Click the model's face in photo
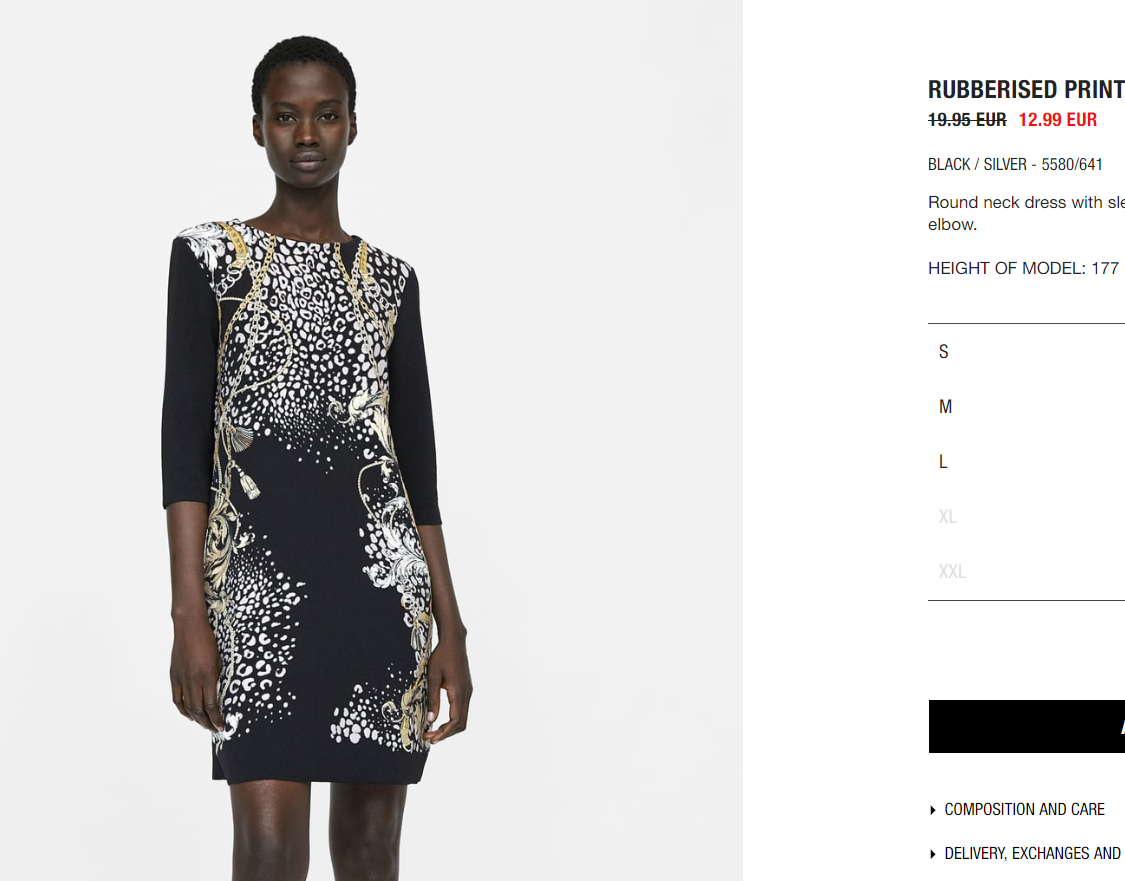Viewport: 1125px width, 881px height. pyautogui.click(x=307, y=128)
